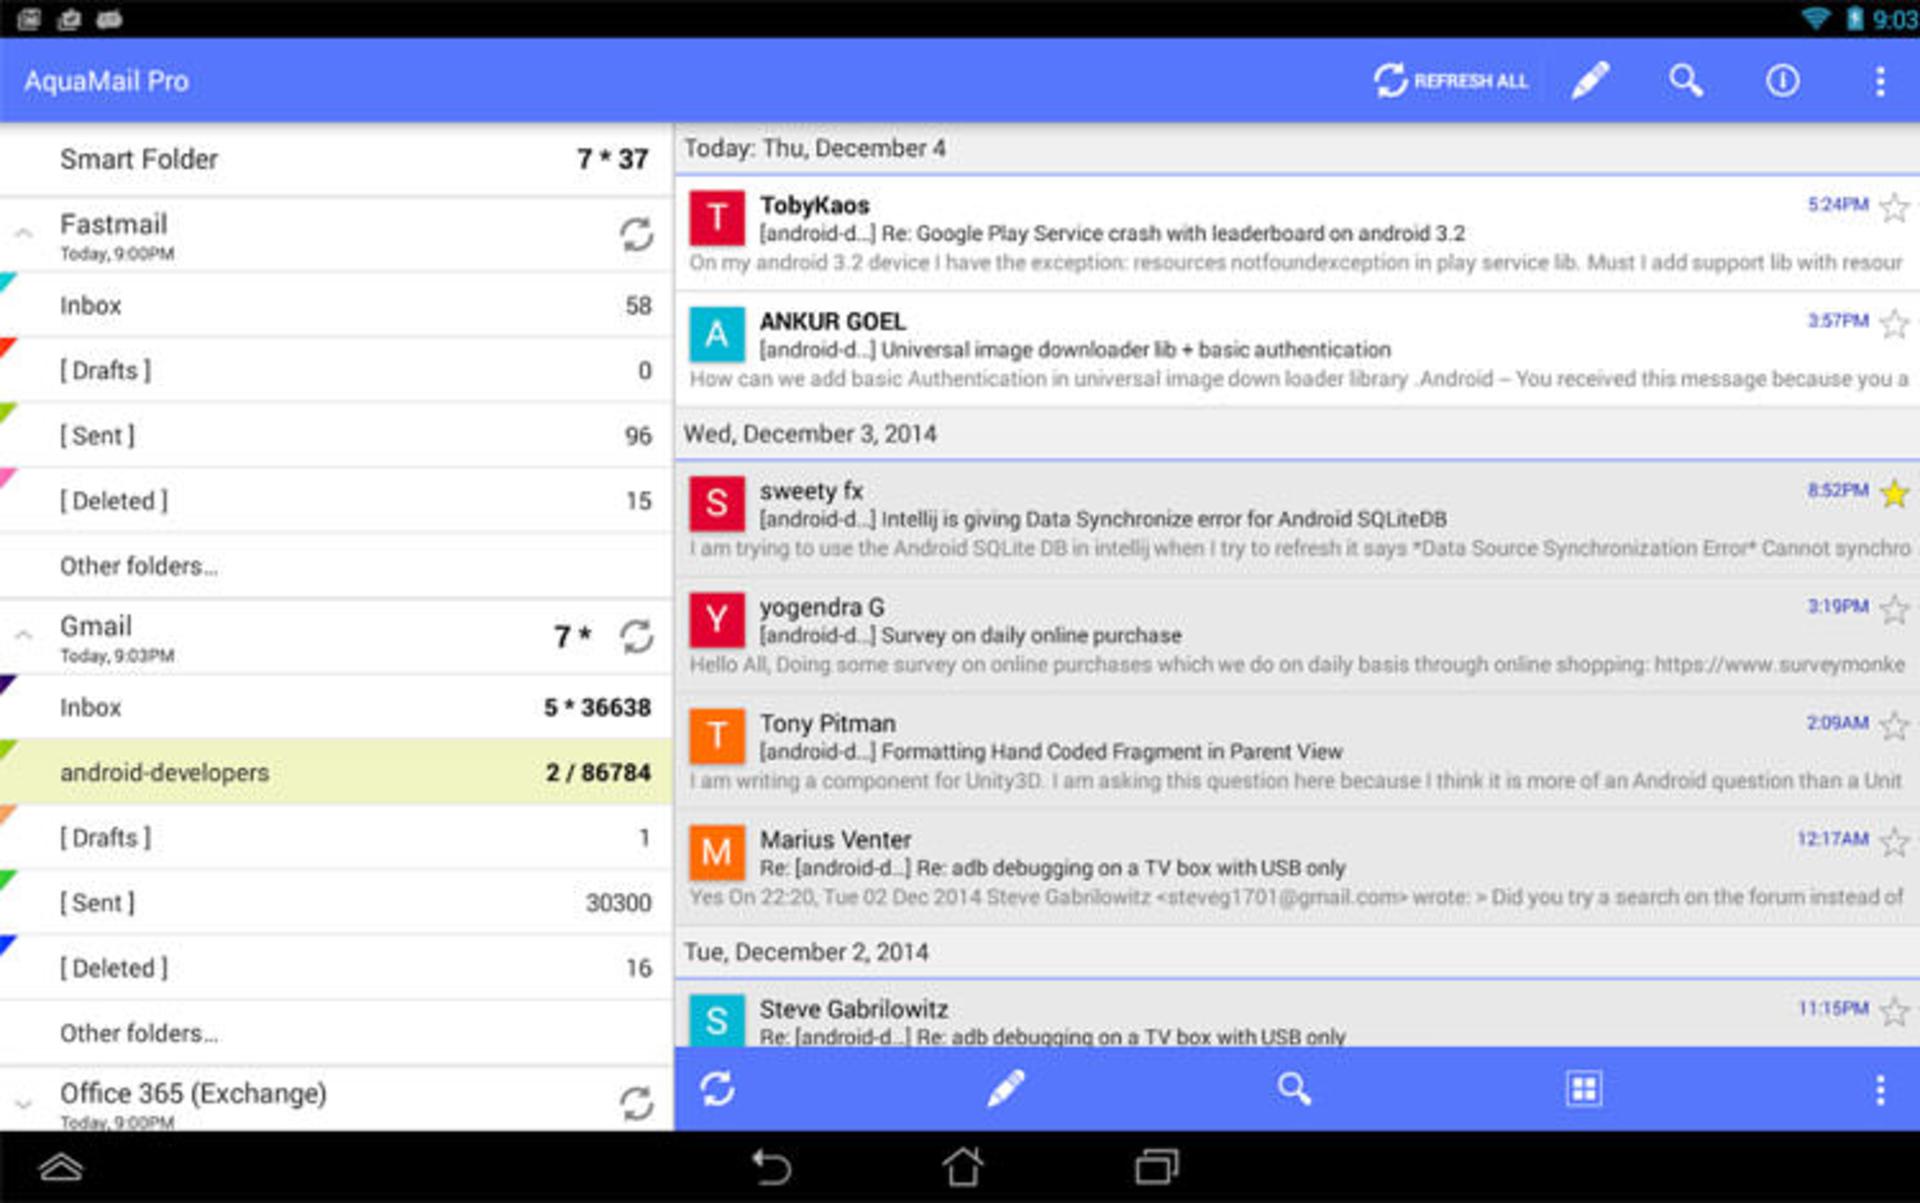Image resolution: width=1920 pixels, height=1203 pixels.
Task: Unstar the sweety fx message
Action: (x=1894, y=493)
